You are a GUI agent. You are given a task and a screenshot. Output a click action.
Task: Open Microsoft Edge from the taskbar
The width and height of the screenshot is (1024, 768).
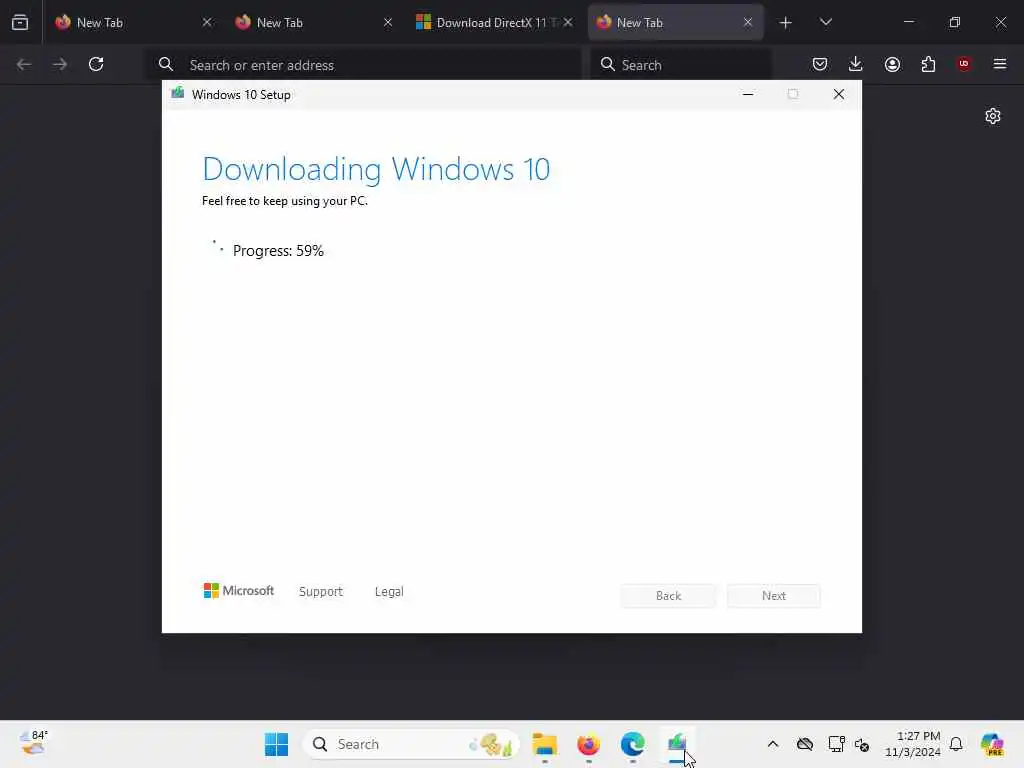click(x=632, y=744)
